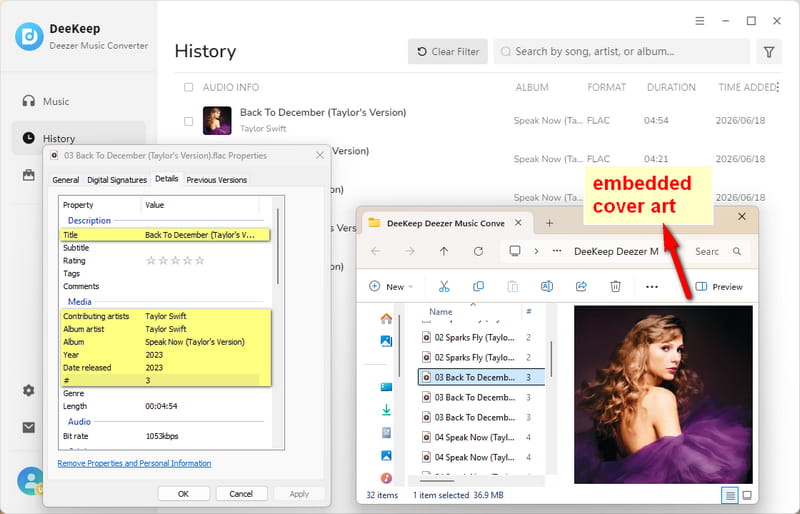Open See more dots in Explorer toolbar

tap(652, 287)
